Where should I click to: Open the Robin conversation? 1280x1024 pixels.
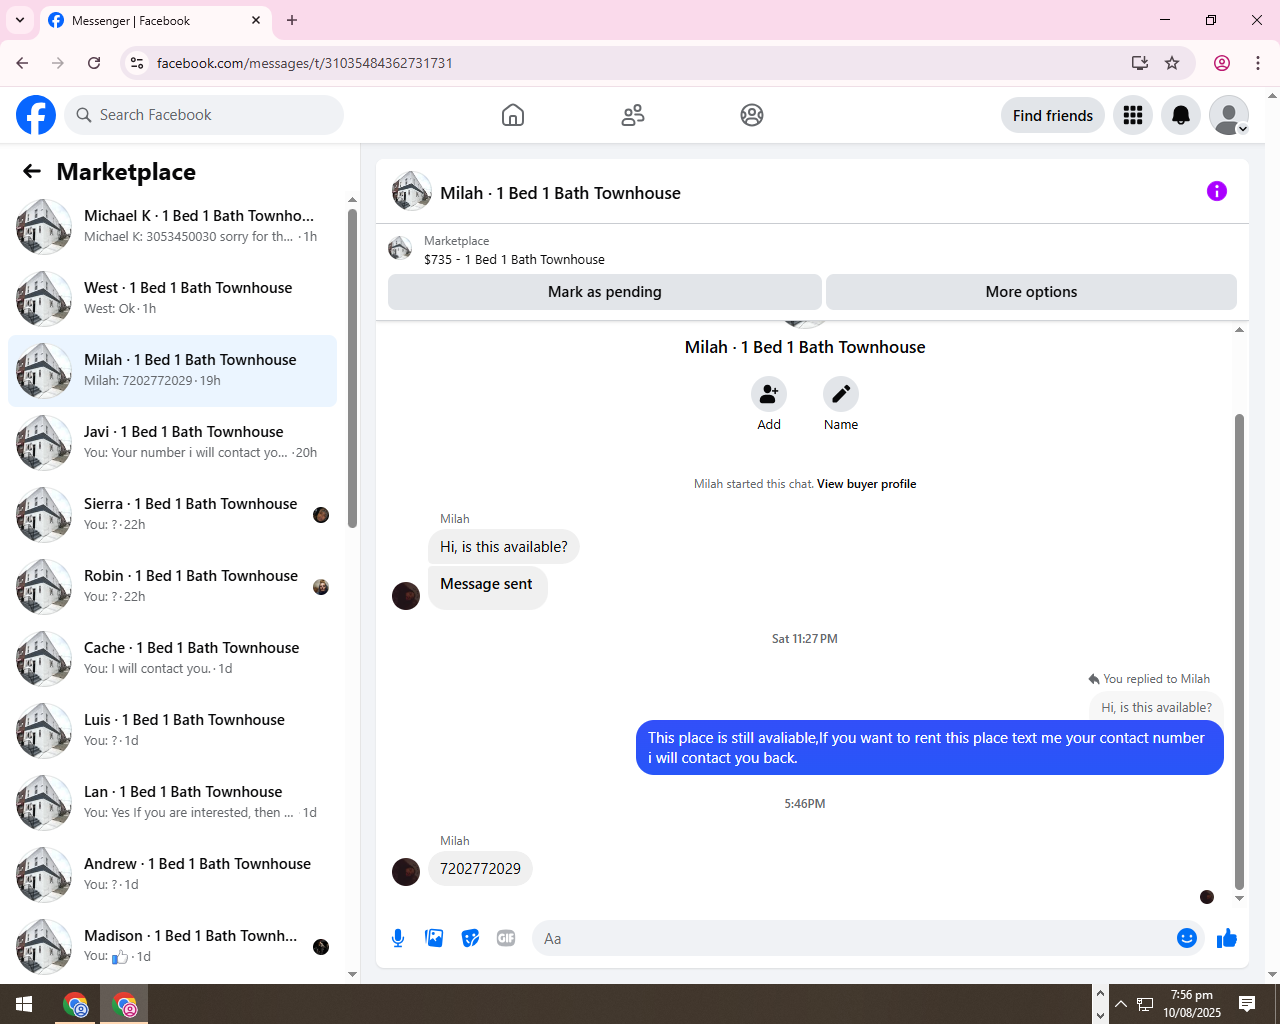coord(172,587)
